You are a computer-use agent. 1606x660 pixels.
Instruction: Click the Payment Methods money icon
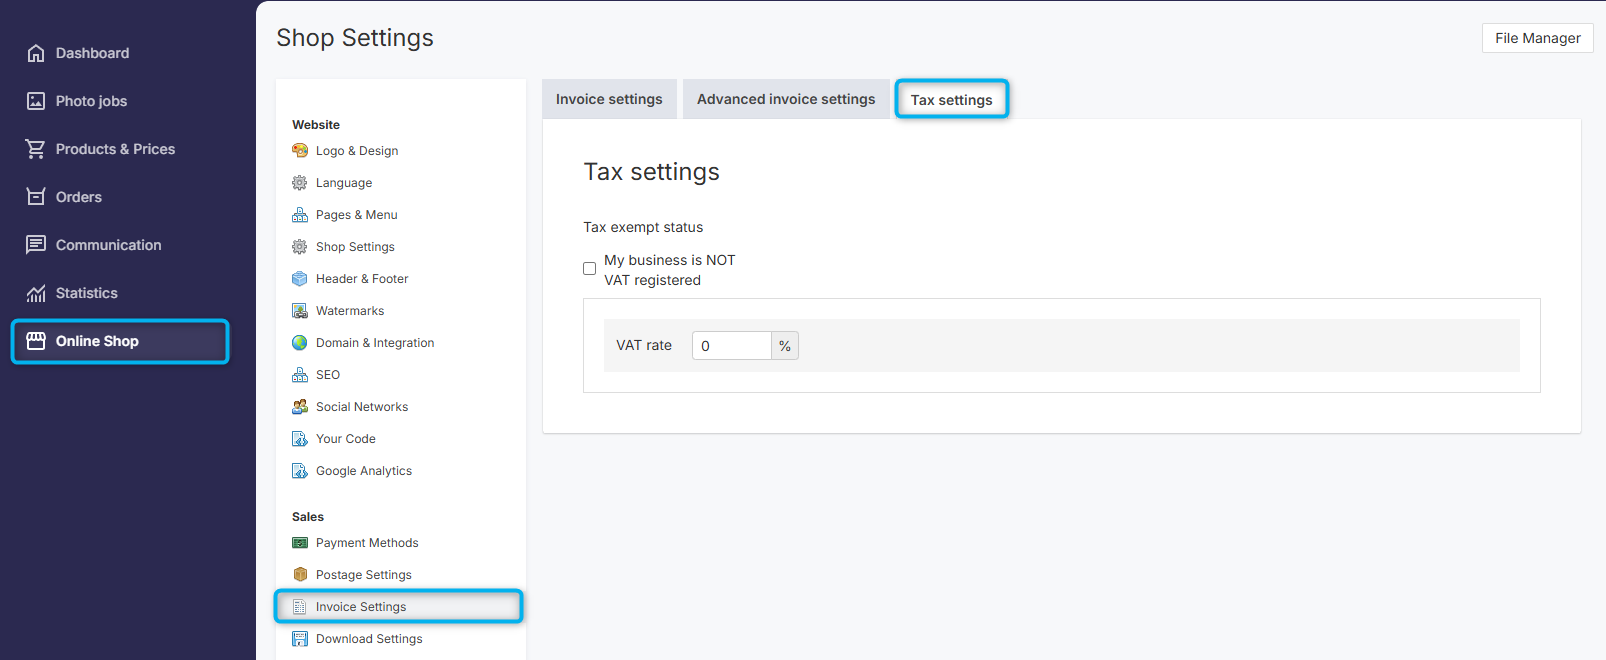(x=300, y=543)
